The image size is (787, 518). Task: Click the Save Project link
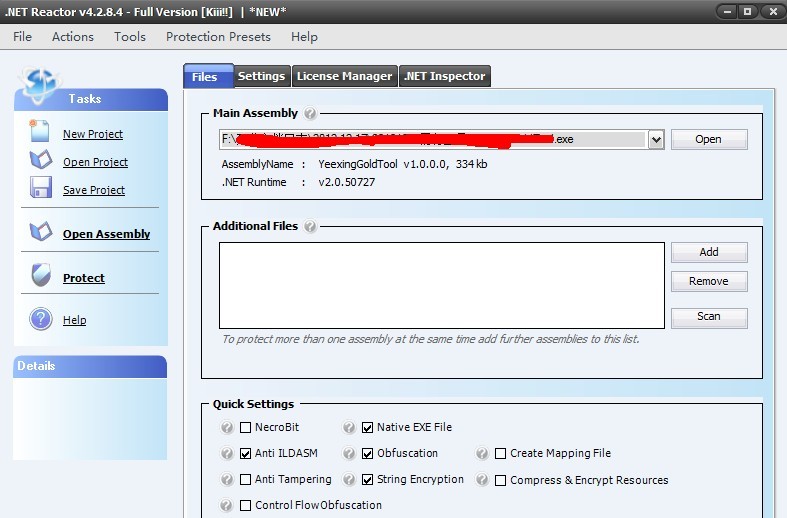[x=94, y=191]
